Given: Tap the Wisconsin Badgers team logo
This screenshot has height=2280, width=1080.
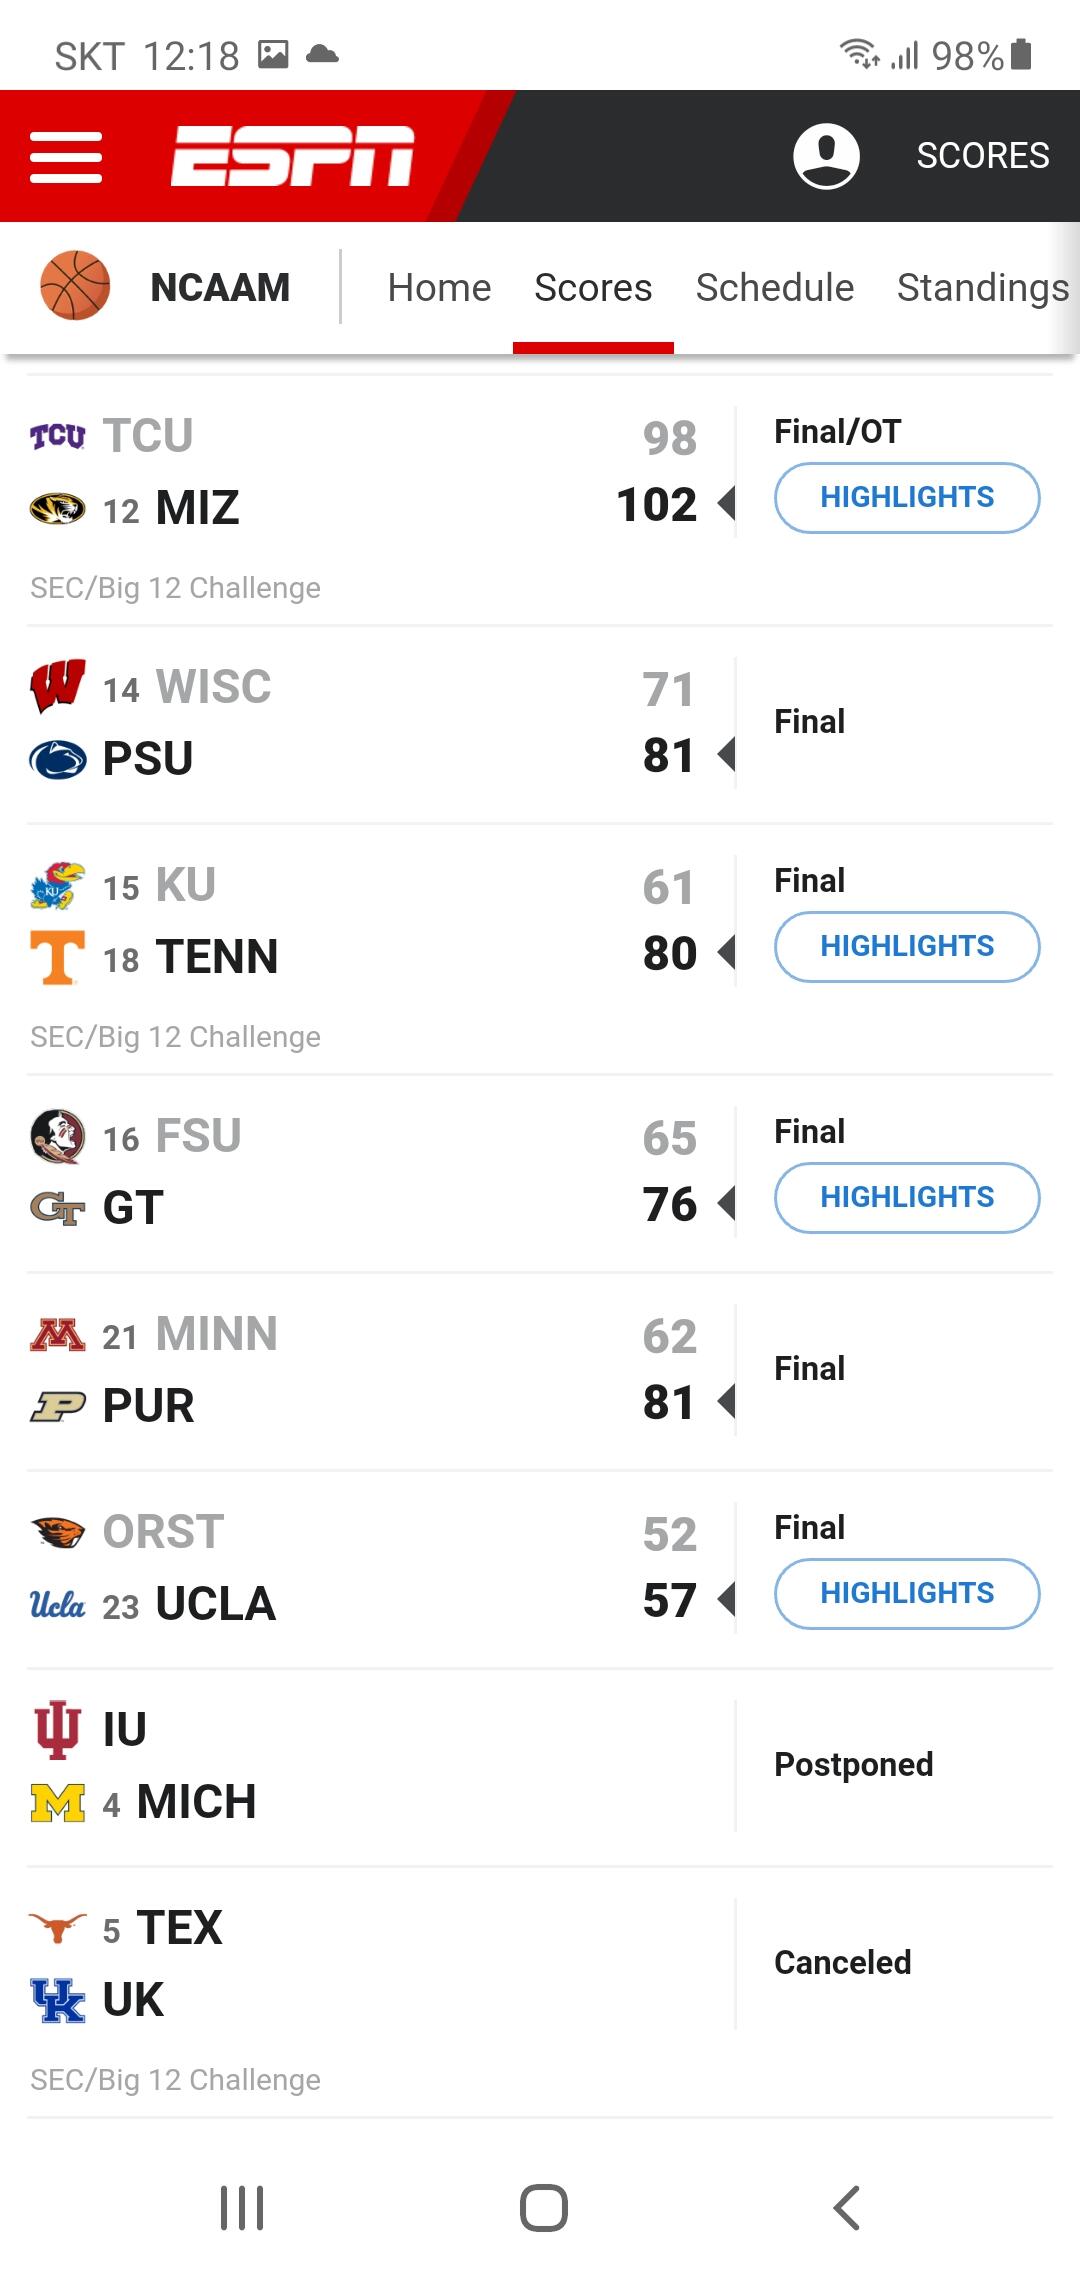Looking at the screenshot, I should (x=58, y=686).
